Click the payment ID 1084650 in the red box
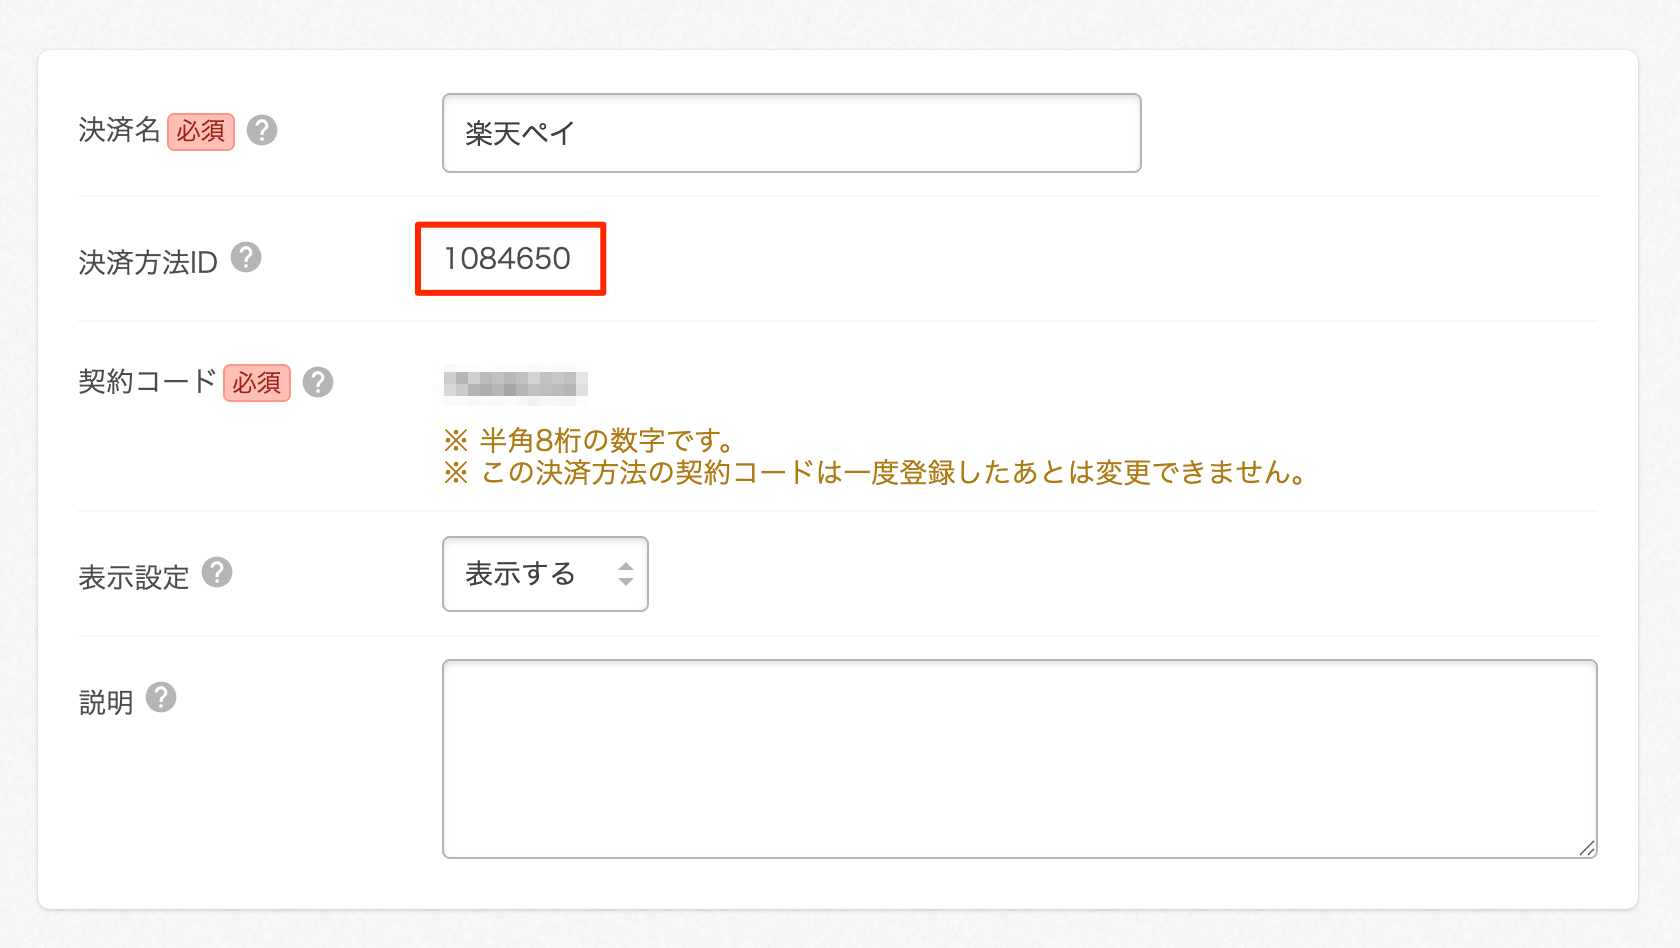 pyautogui.click(x=508, y=258)
